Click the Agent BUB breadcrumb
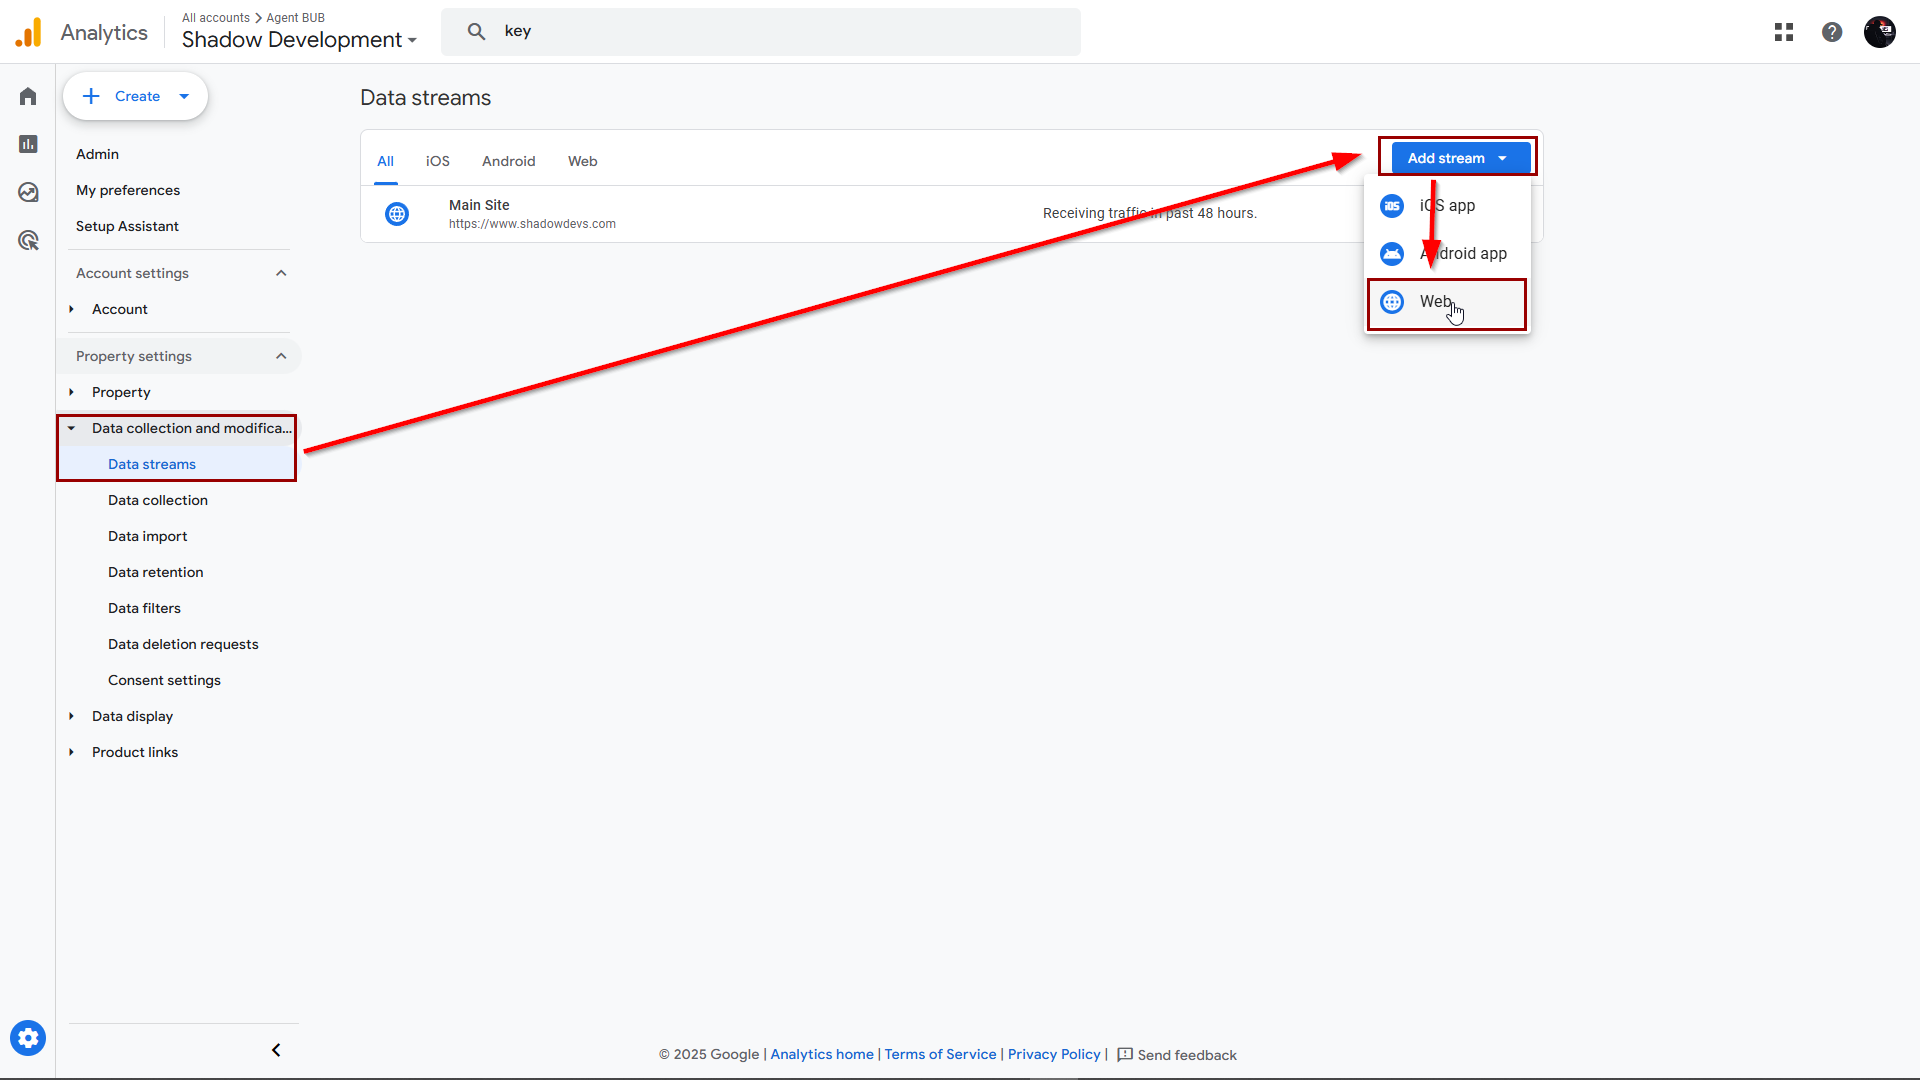The width and height of the screenshot is (1920, 1080). click(x=295, y=18)
